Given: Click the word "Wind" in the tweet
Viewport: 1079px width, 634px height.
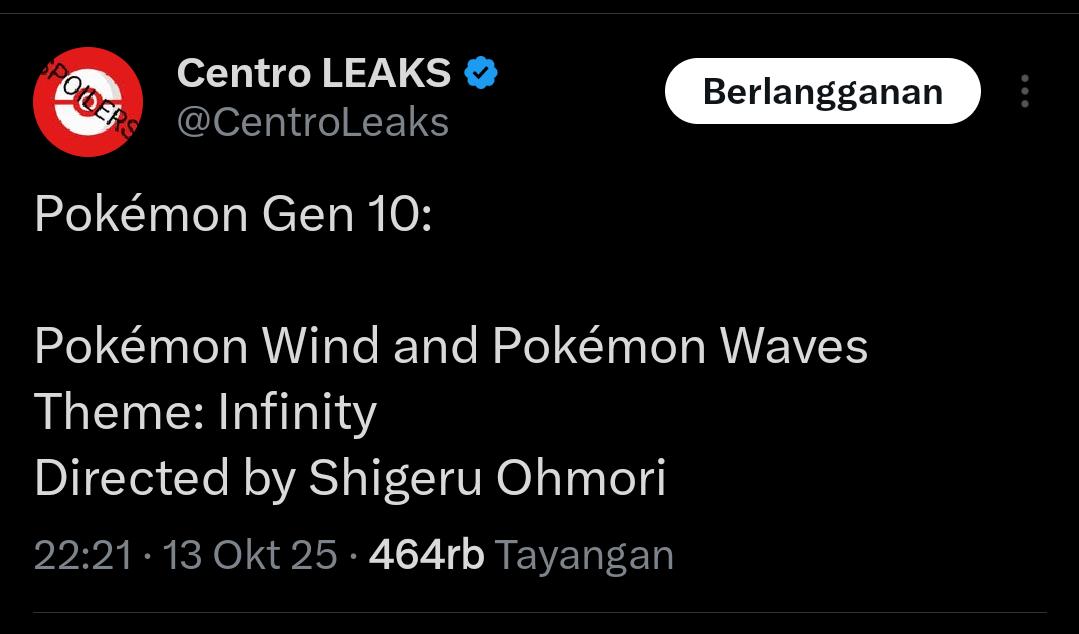Looking at the screenshot, I should click(x=320, y=347).
